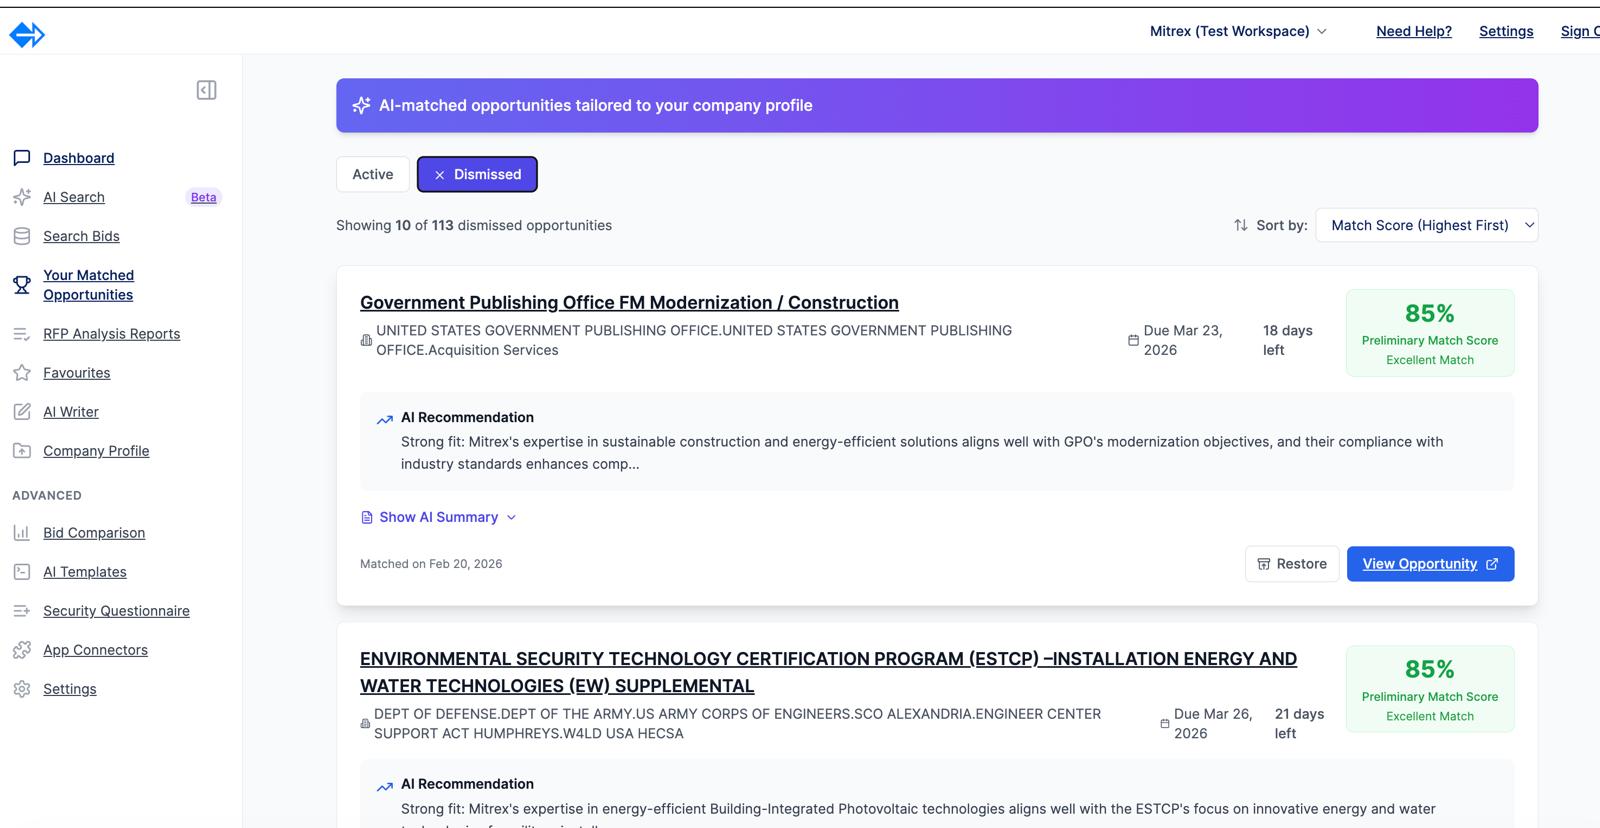Click the Search Bids database icon
Image resolution: width=1600 pixels, height=828 pixels.
22,236
